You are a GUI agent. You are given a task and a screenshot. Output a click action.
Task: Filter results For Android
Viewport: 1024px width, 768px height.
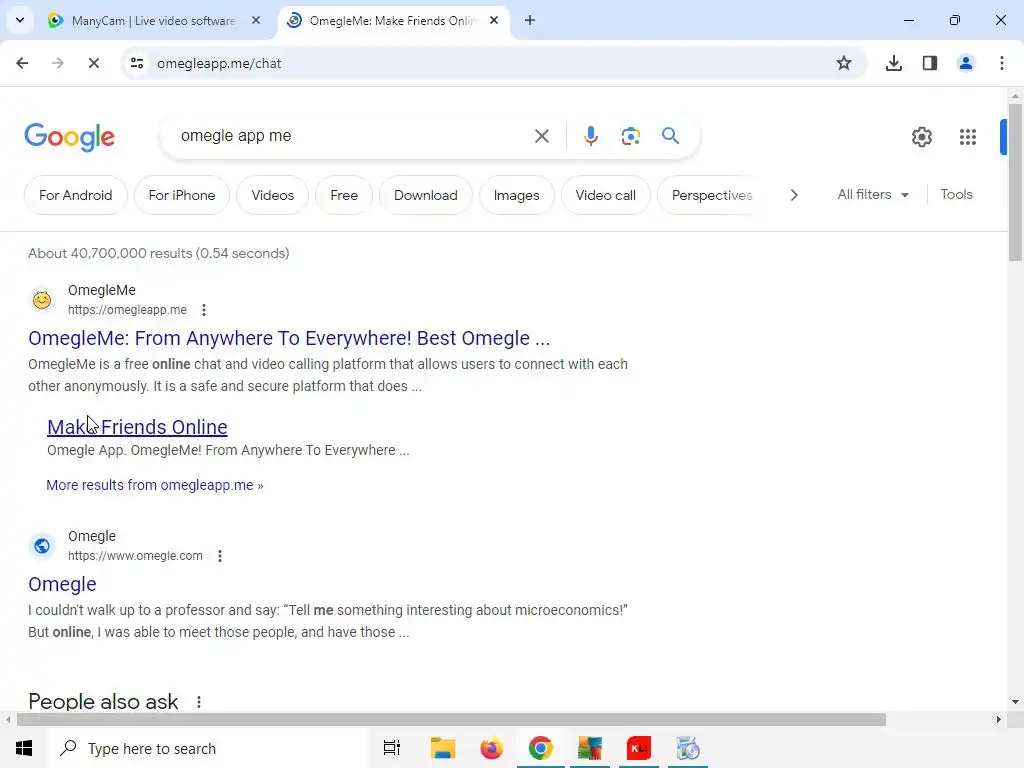coord(76,195)
